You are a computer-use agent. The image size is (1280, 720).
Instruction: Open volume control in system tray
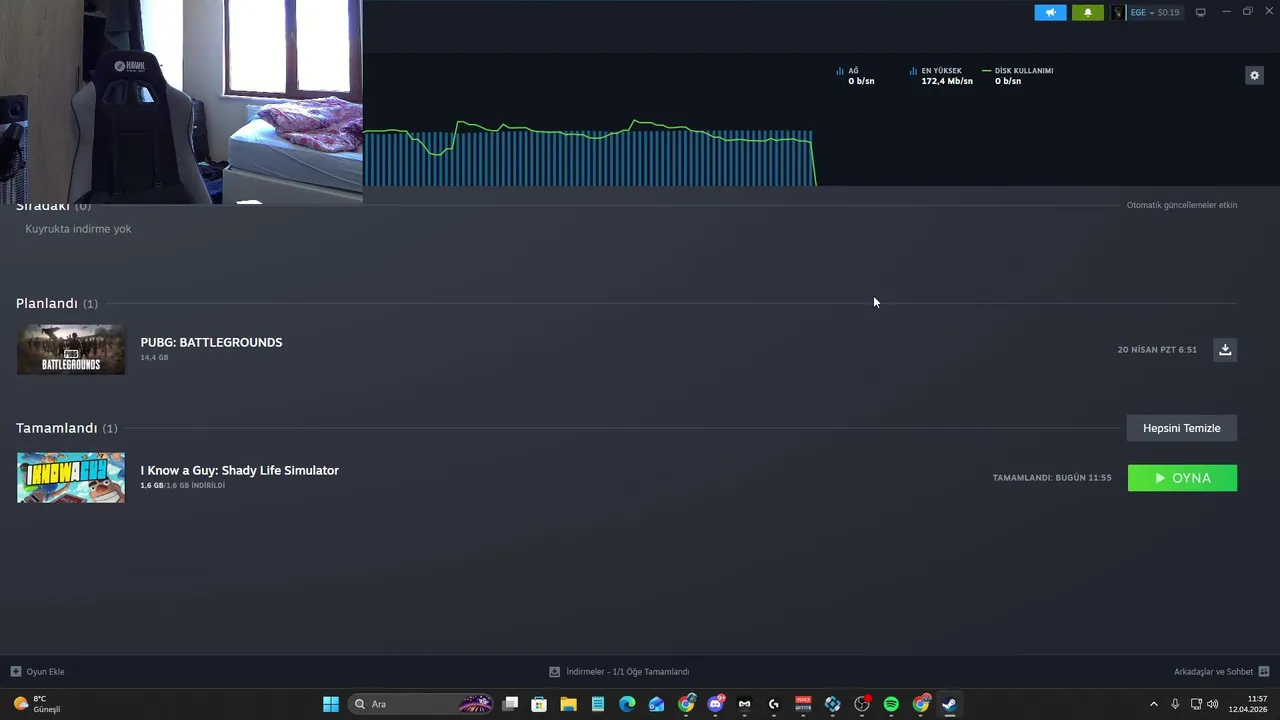click(1213, 704)
